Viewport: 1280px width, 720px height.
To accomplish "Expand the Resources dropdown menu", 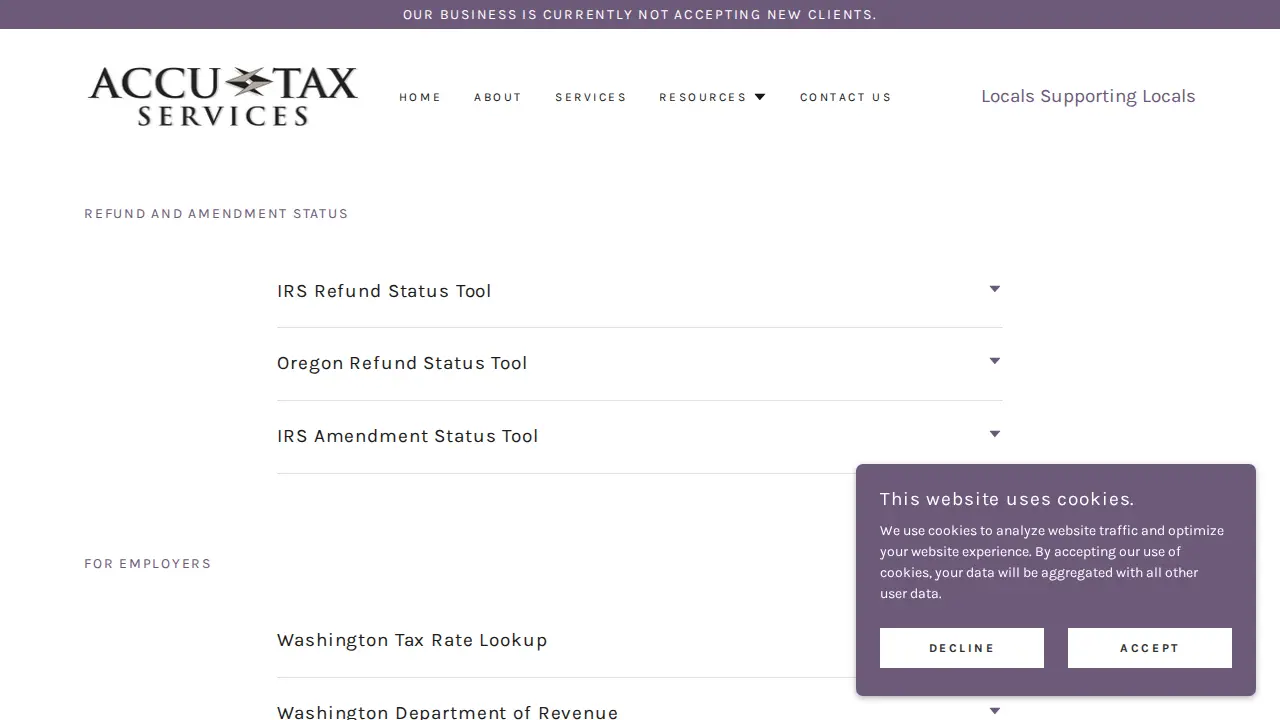I will point(712,97).
